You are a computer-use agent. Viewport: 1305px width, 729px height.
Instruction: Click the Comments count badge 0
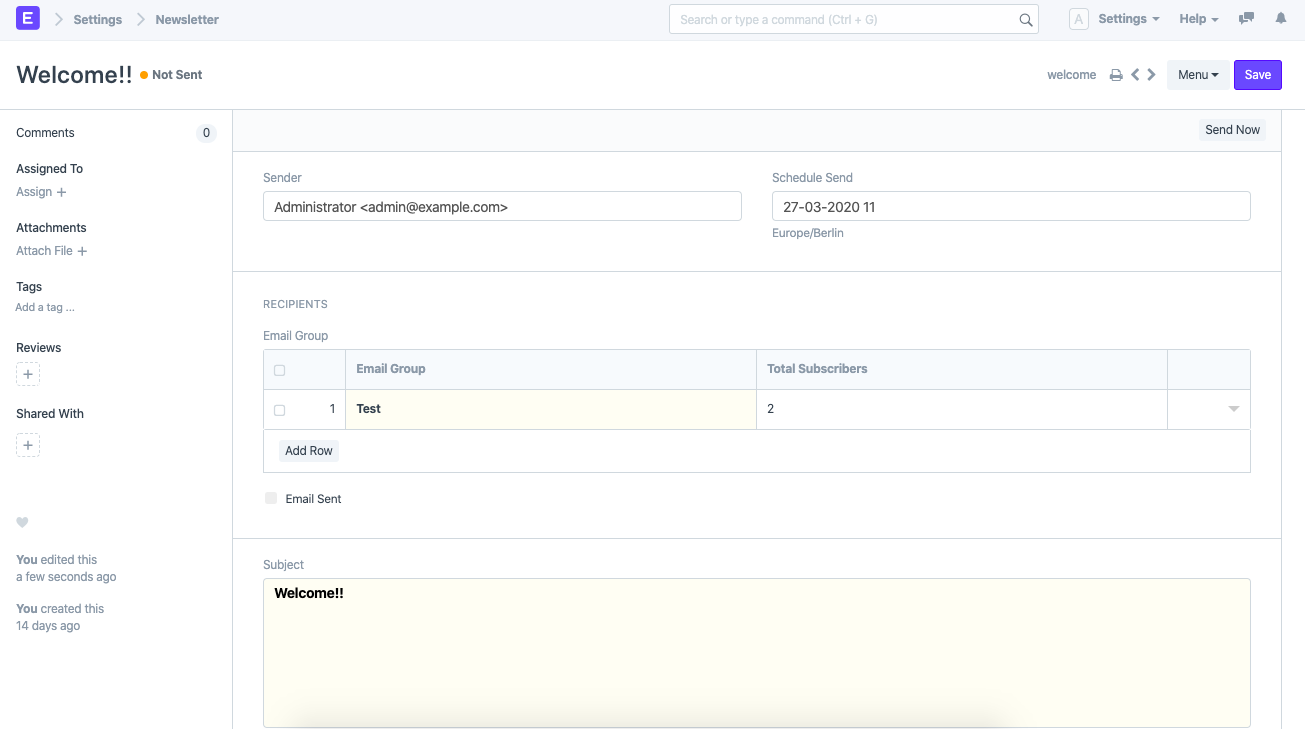[x=206, y=133]
